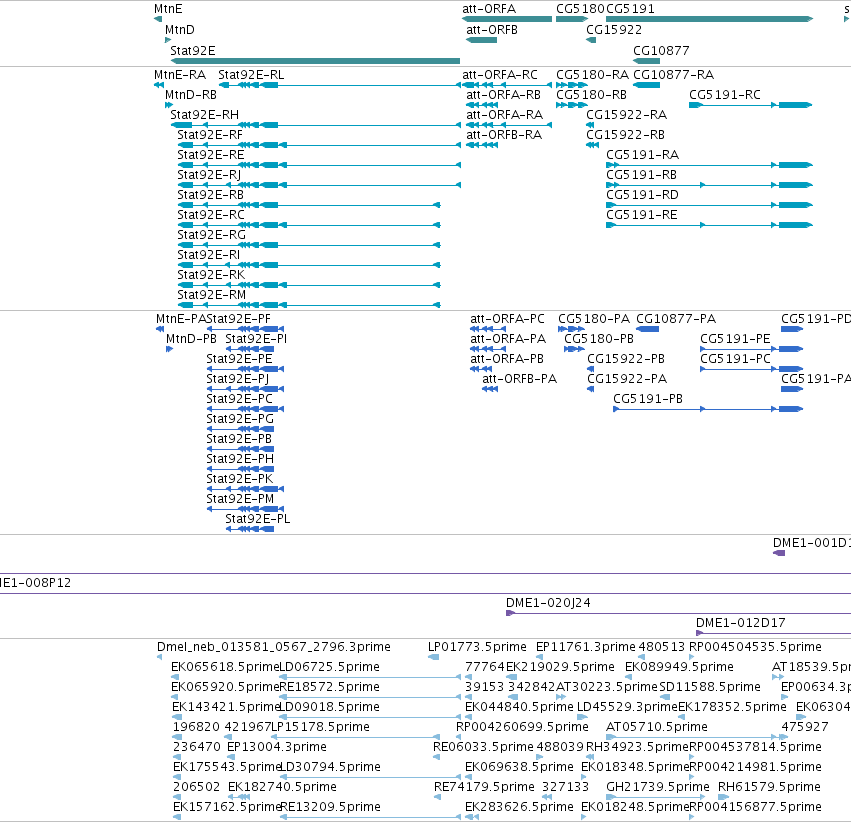The height and width of the screenshot is (822, 851).
Task: Select polypeptide CG5191-PE
Action: point(752,349)
